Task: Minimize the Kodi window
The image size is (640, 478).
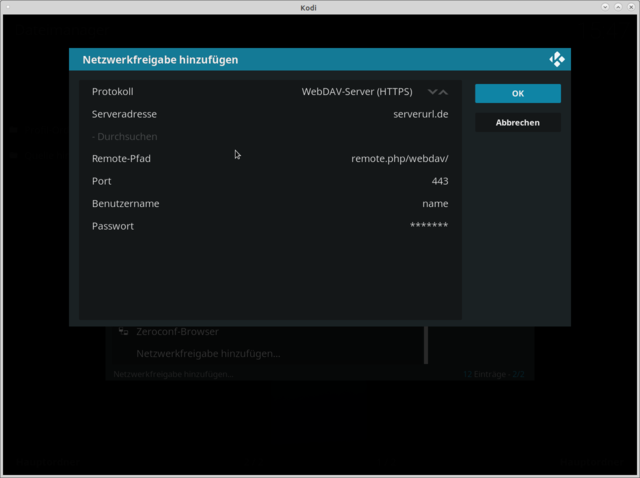Action: click(605, 7)
